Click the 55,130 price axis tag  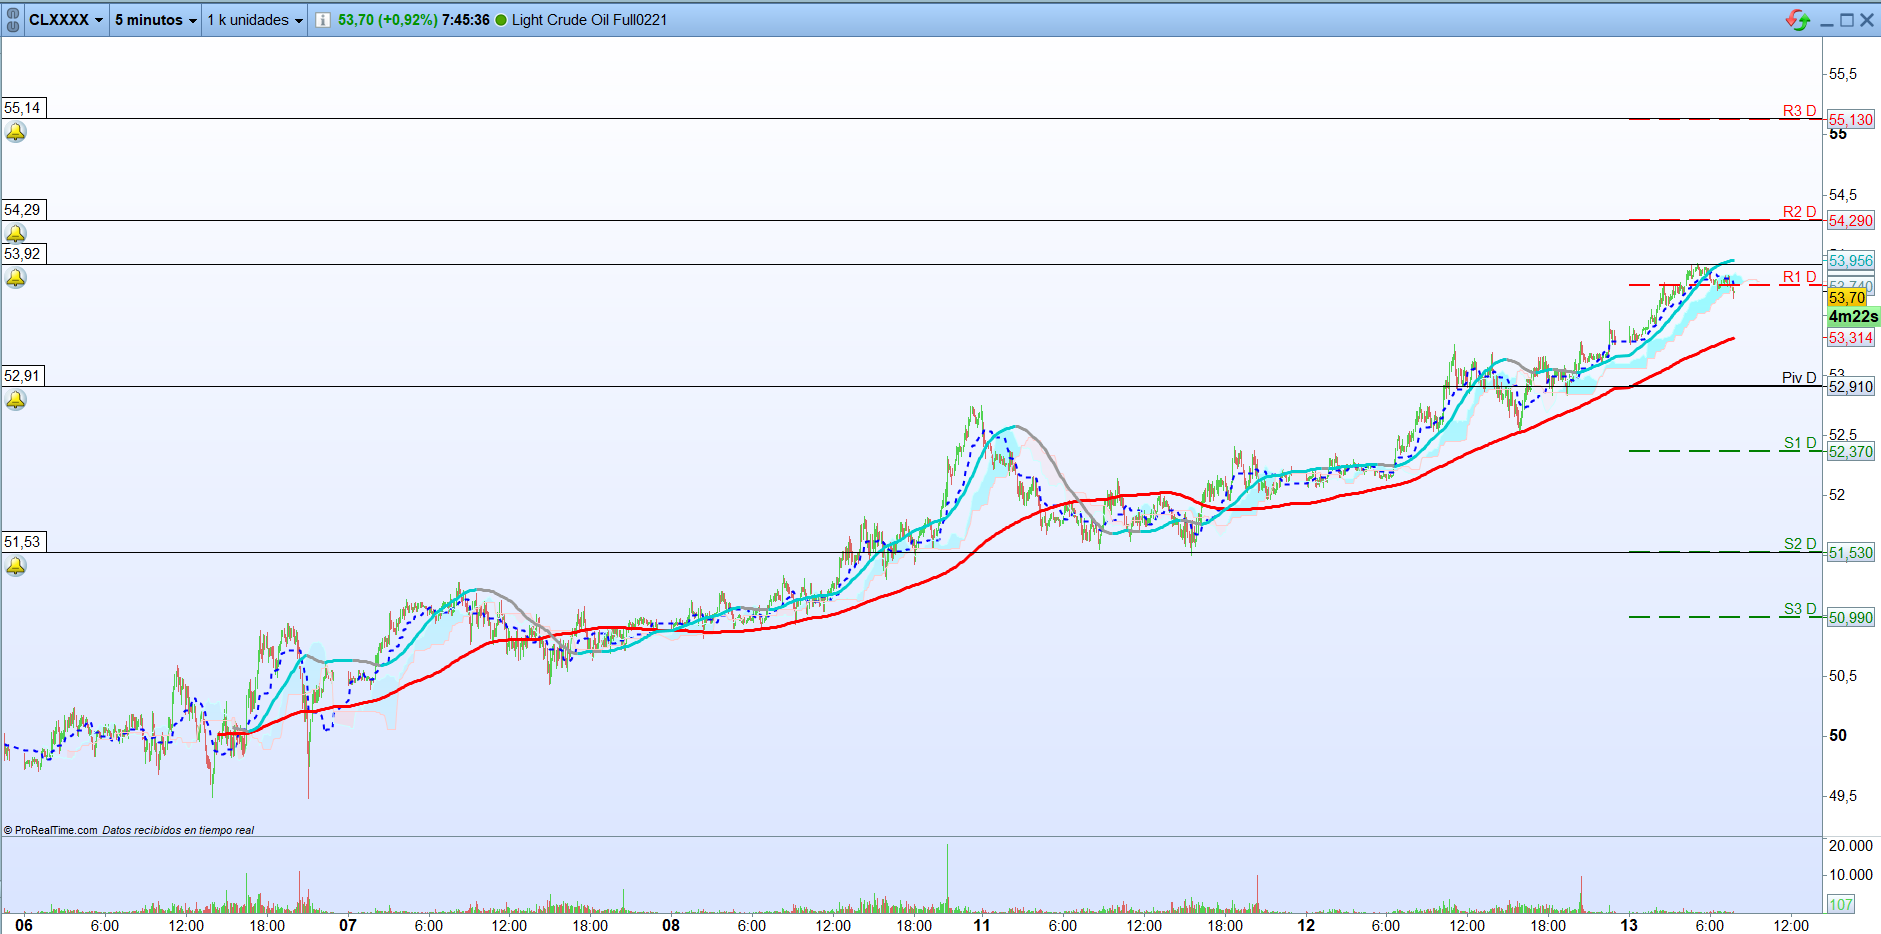[1850, 120]
